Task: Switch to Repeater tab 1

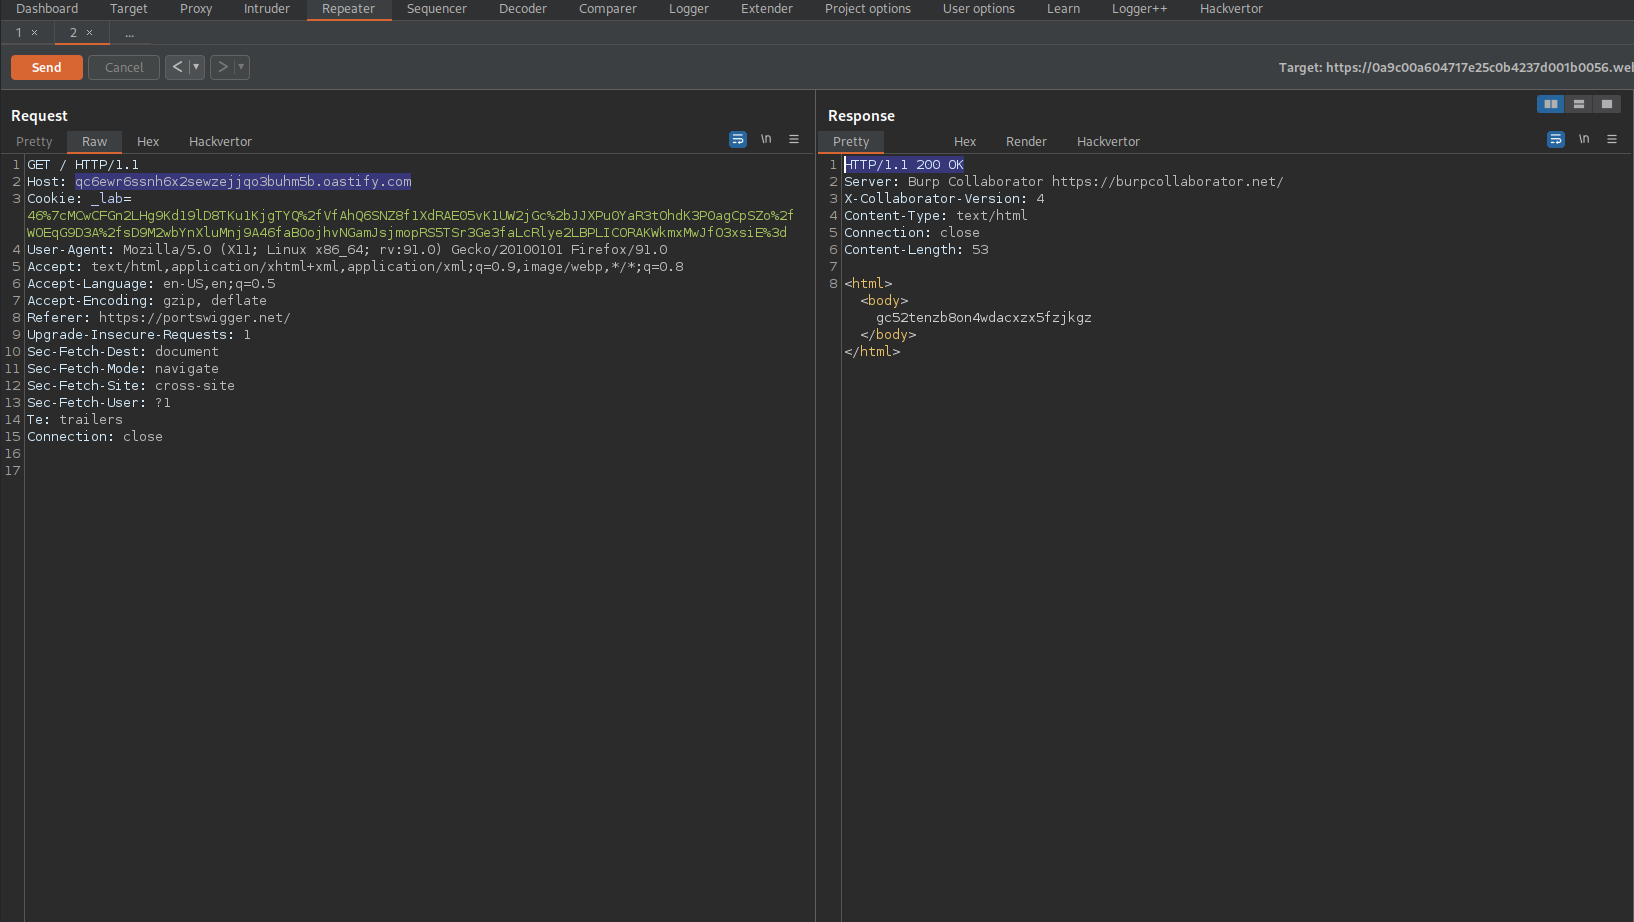Action: pos(19,33)
